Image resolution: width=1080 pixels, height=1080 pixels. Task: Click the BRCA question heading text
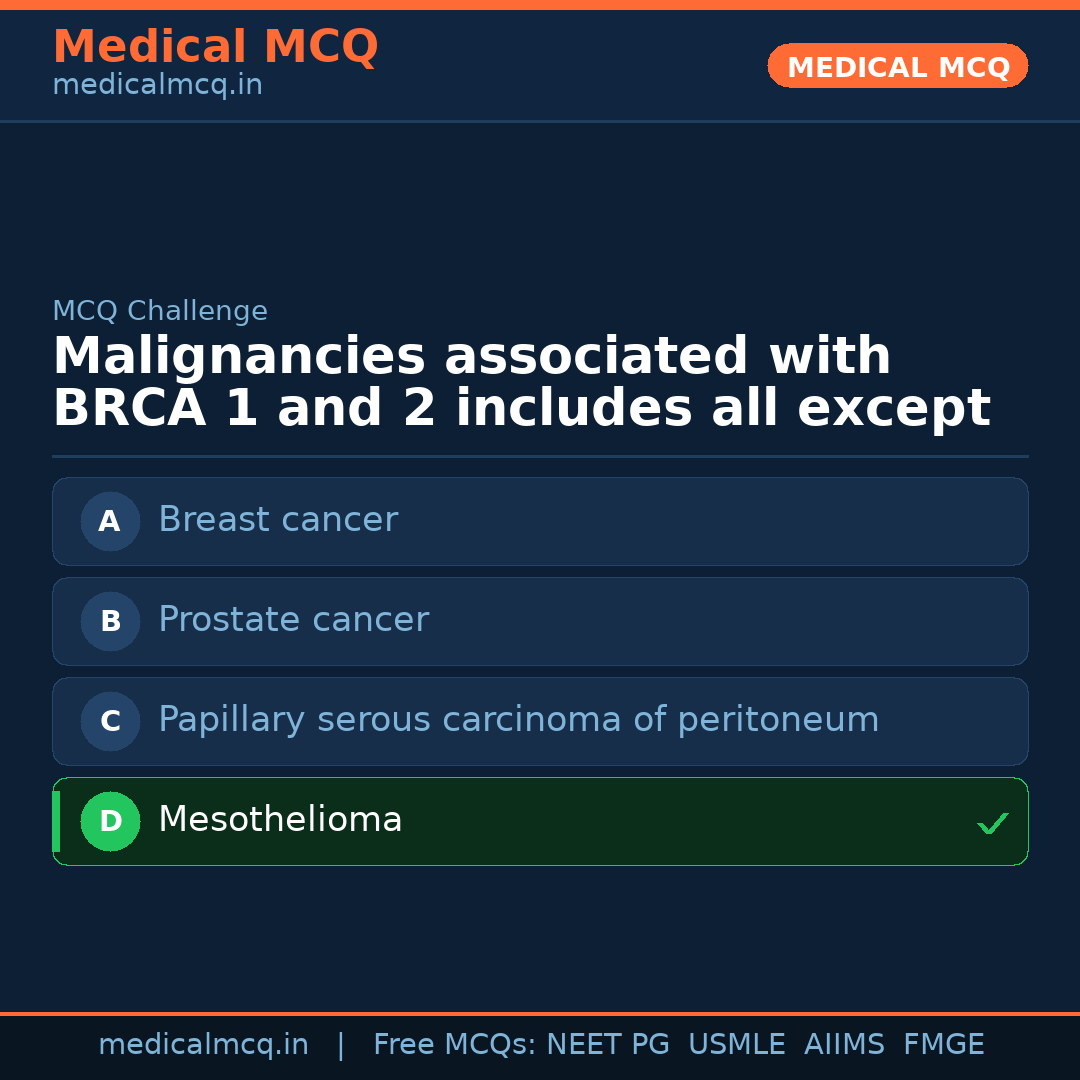520,383
